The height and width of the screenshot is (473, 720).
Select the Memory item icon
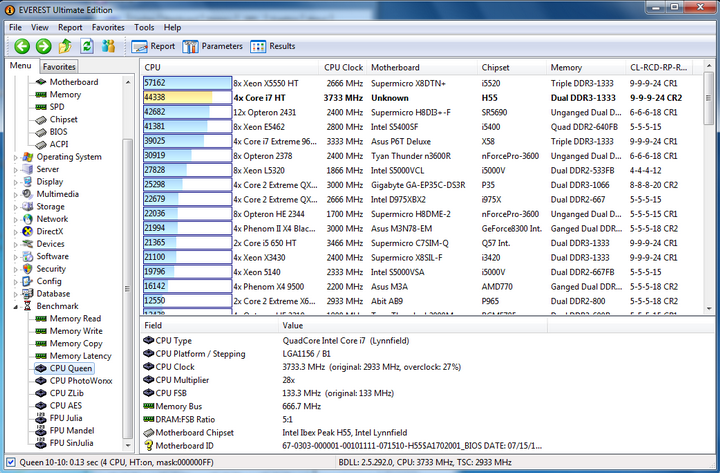tap(41, 95)
